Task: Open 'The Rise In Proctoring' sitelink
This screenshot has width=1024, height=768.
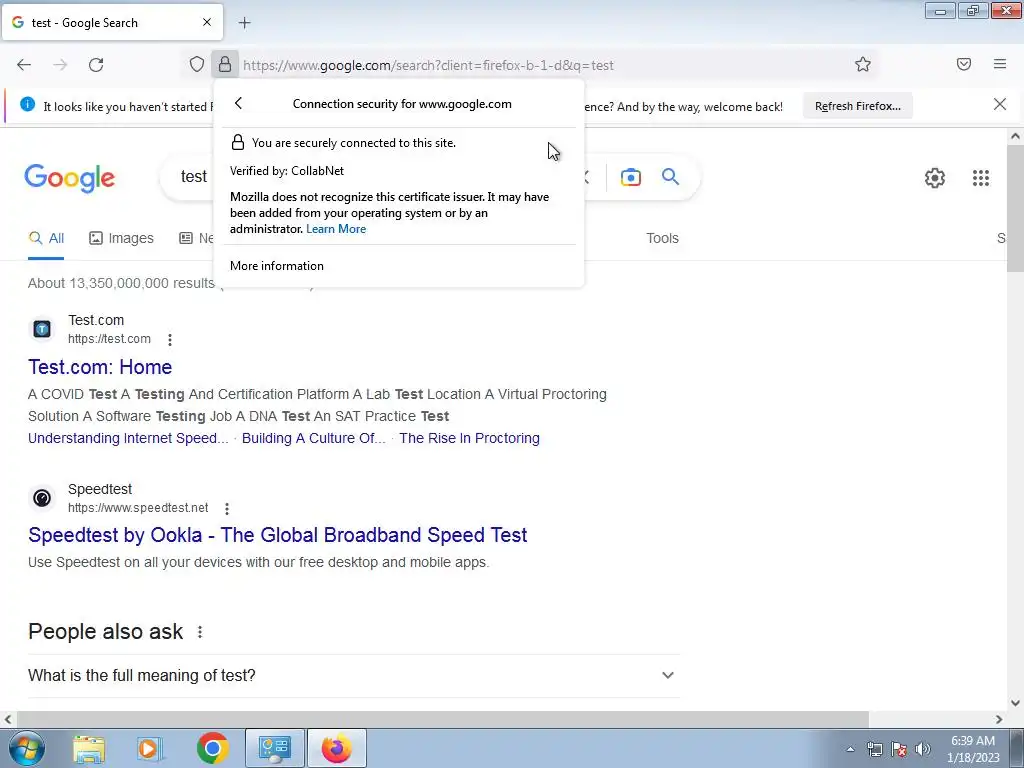Action: (470, 438)
